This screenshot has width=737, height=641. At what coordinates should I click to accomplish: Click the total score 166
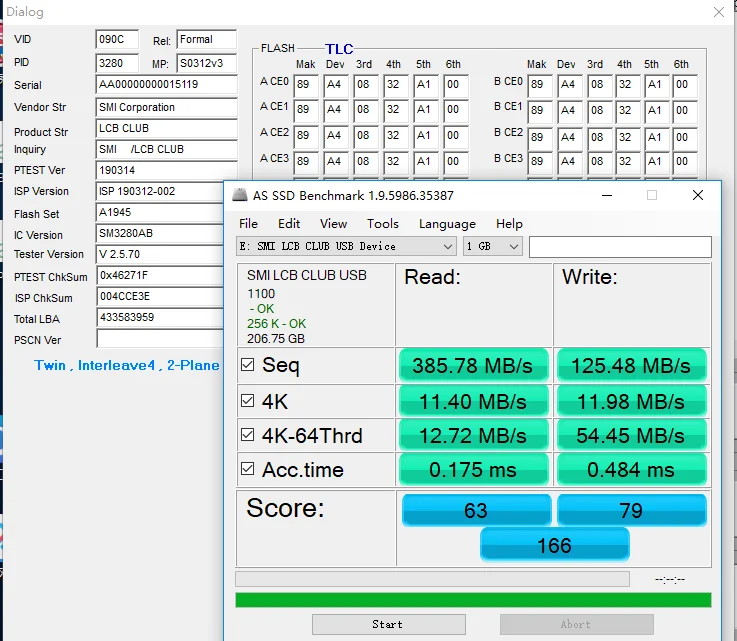[555, 545]
